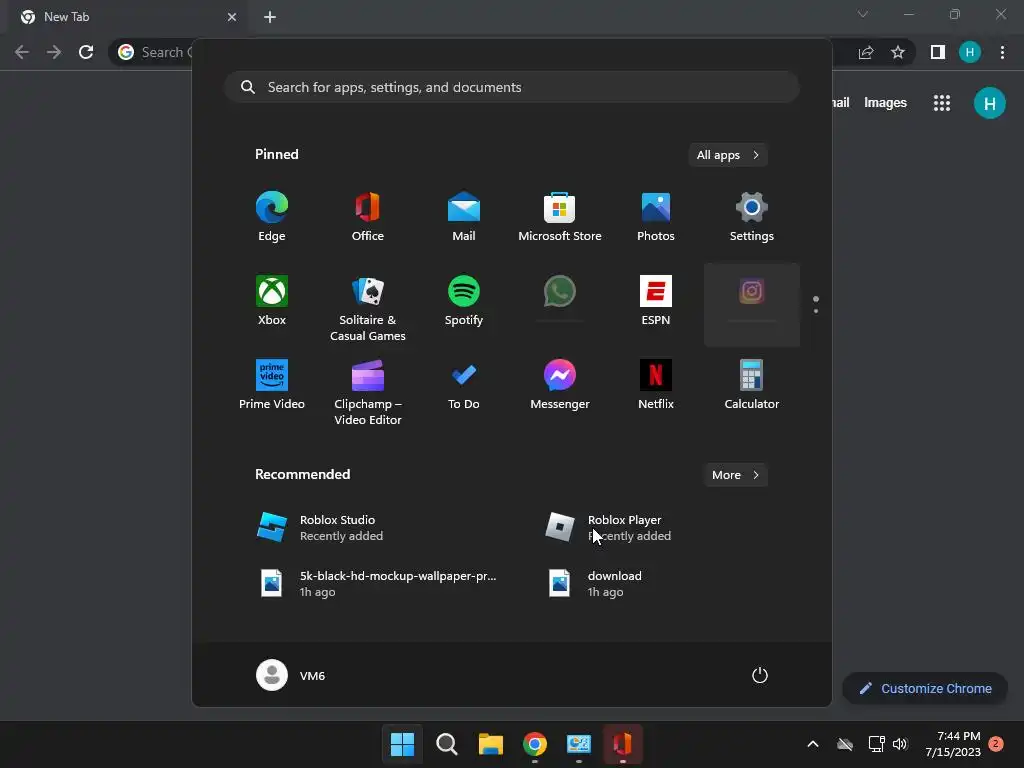This screenshot has height=768, width=1024.
Task: Launch Office from pinned apps
Action: [x=368, y=217]
